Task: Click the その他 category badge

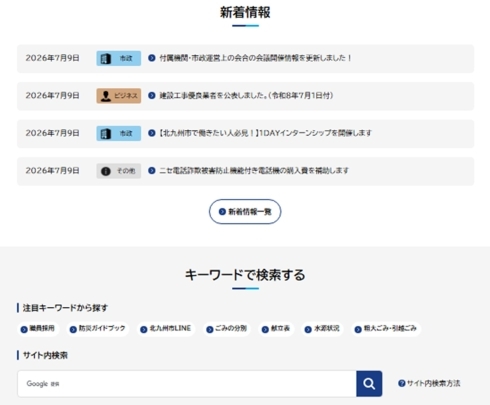Action: click(x=119, y=171)
